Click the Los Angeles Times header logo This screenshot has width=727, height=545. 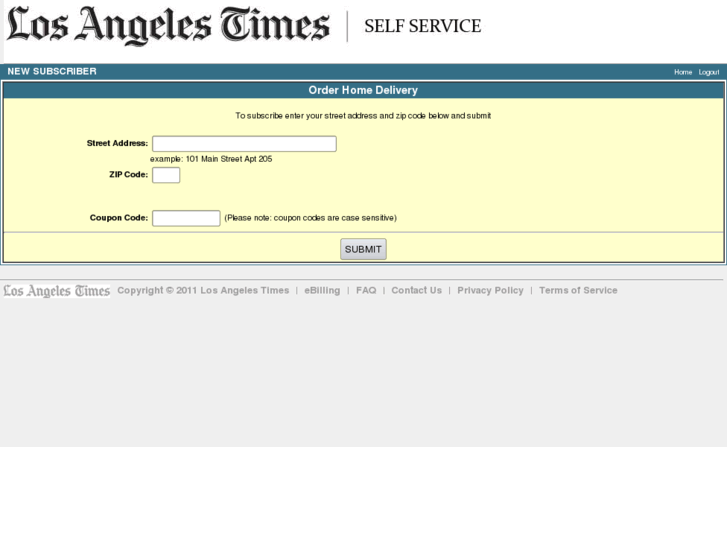point(168,26)
